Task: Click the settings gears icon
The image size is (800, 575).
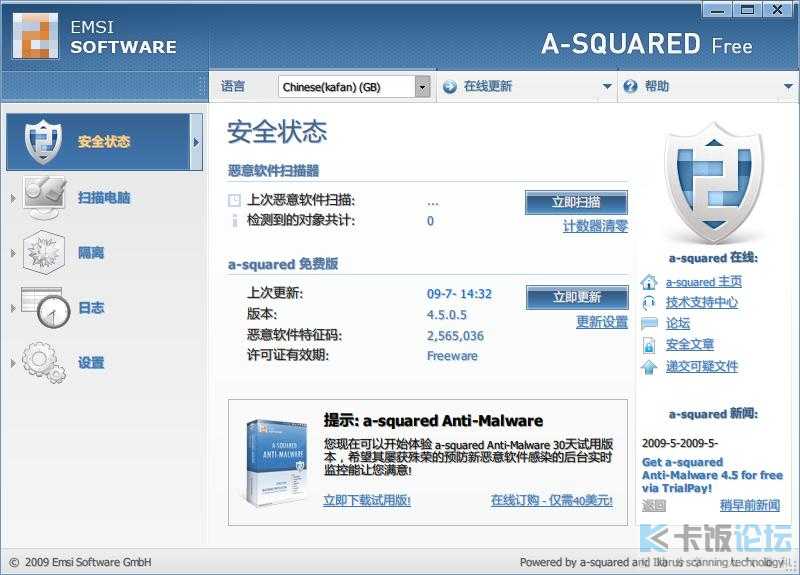Action: [44, 363]
